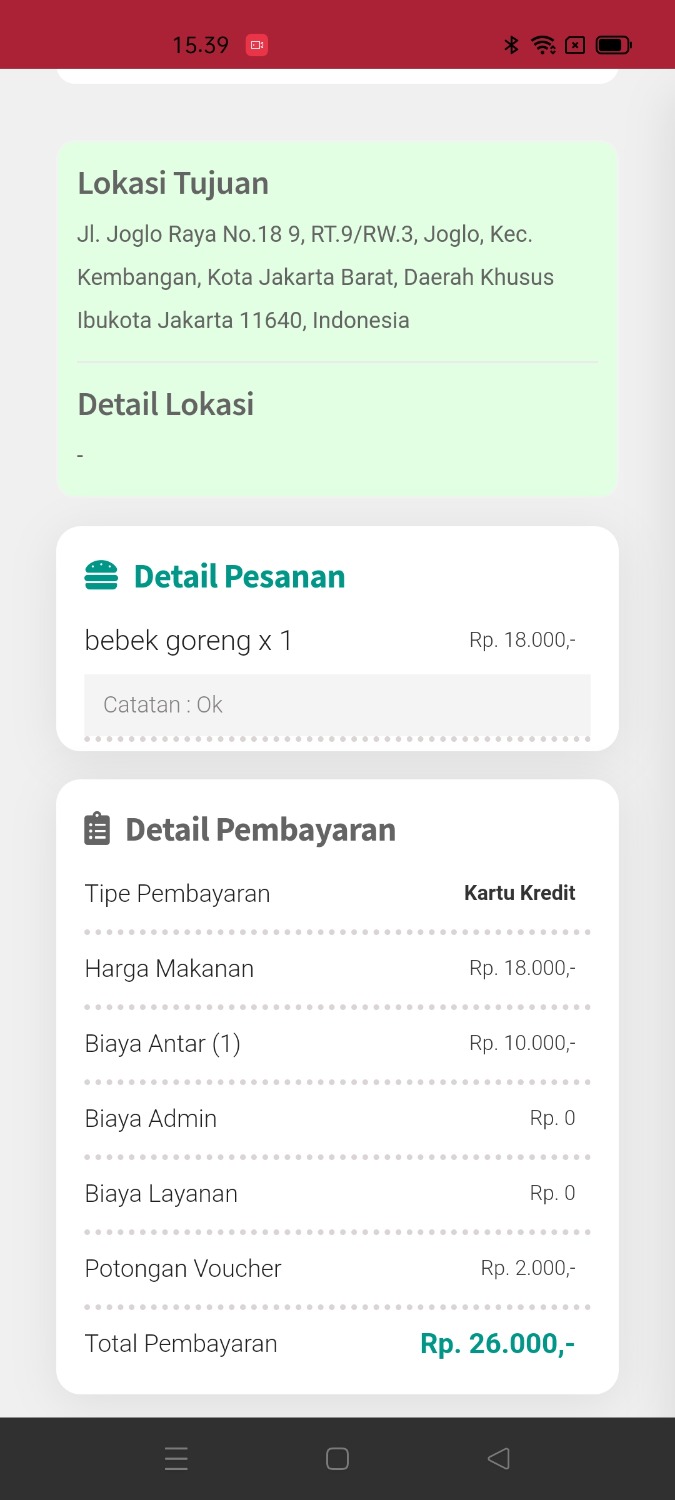Tap the Wi-Fi status icon
Screen dimensions: 675x1500
[543, 45]
